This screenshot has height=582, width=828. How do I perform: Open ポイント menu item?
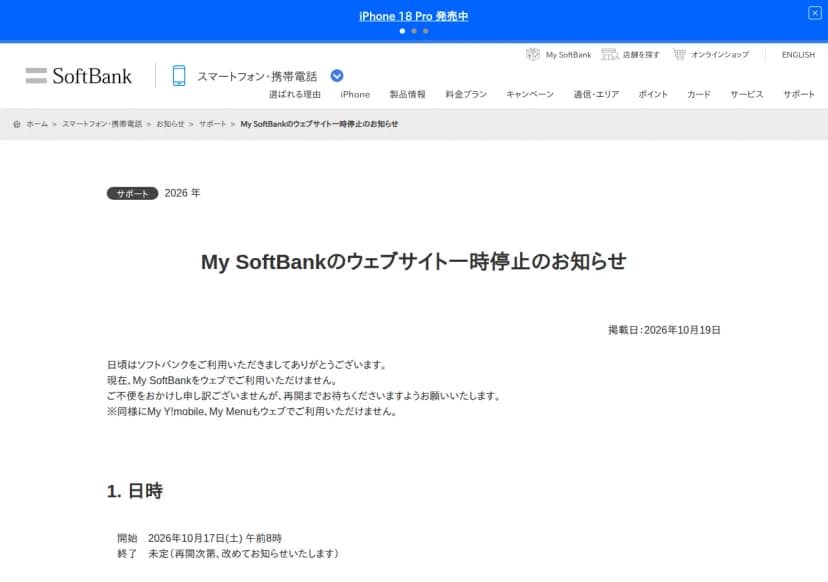tap(653, 95)
